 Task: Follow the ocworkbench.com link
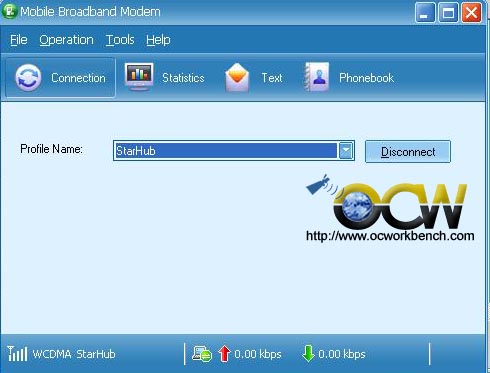(x=390, y=236)
